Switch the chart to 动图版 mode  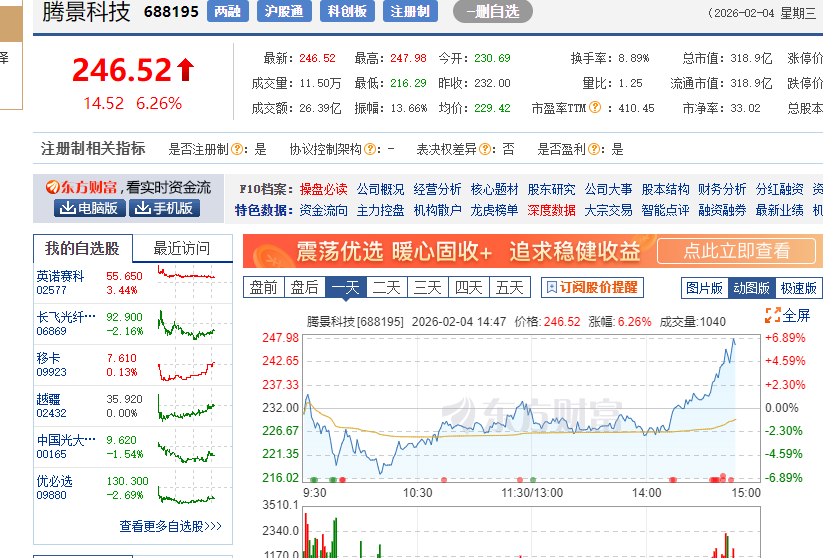point(751,288)
